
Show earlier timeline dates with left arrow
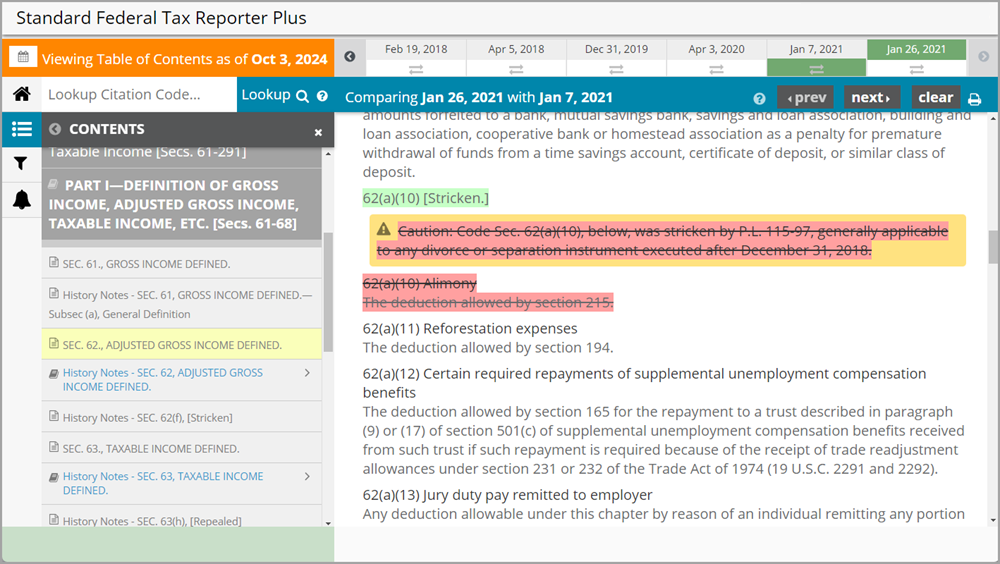point(350,57)
